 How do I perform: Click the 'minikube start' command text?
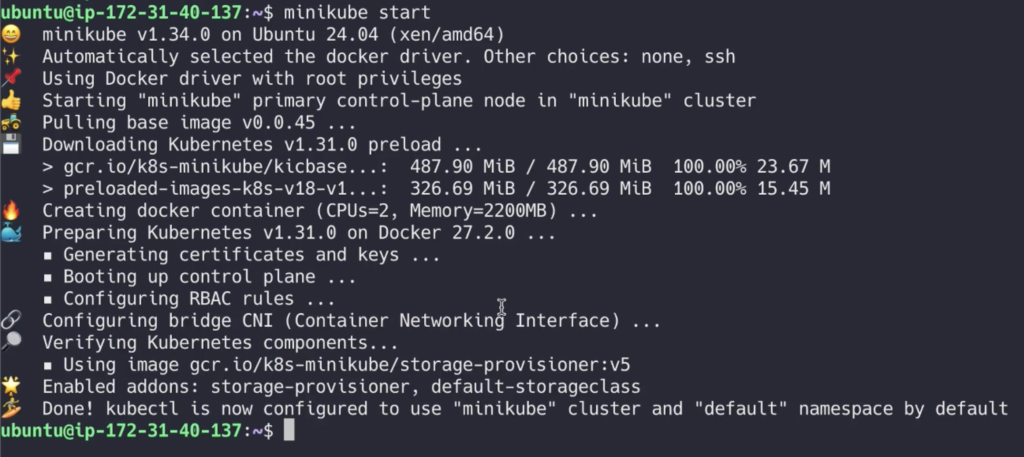[x=357, y=12]
